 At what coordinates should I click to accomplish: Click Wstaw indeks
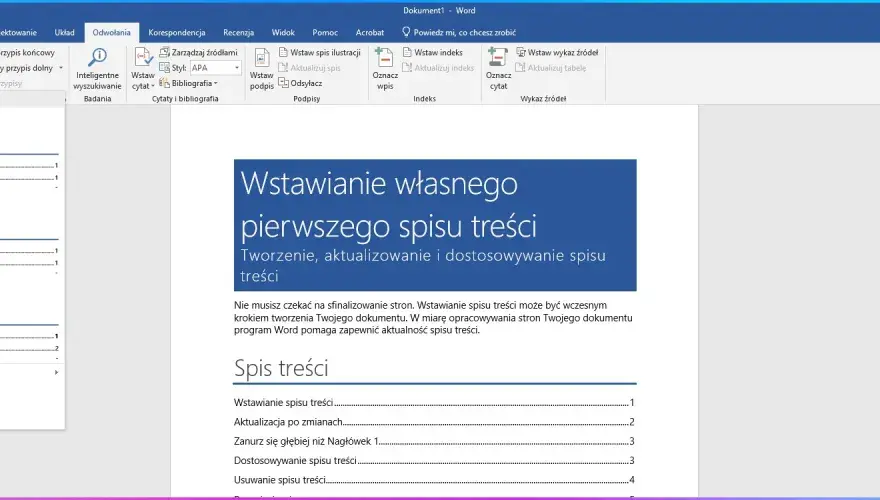(433, 52)
